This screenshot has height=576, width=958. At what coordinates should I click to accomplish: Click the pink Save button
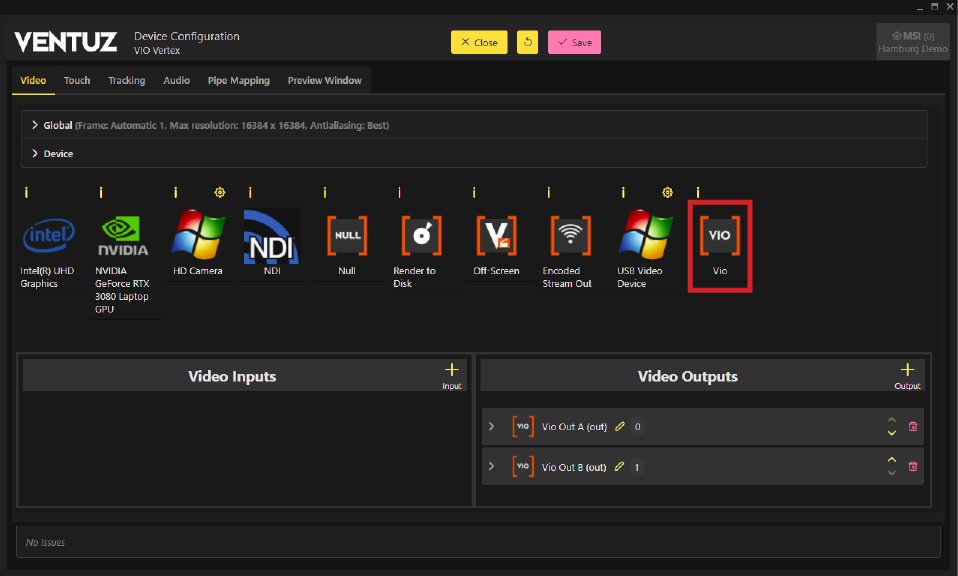tap(574, 42)
